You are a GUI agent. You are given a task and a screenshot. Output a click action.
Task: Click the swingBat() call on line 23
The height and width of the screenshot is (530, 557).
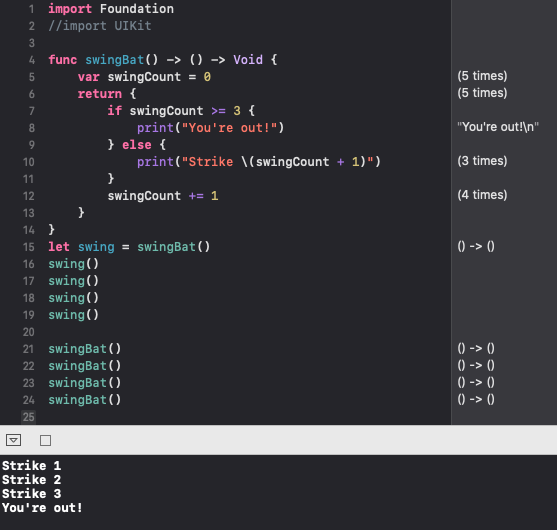[85, 383]
